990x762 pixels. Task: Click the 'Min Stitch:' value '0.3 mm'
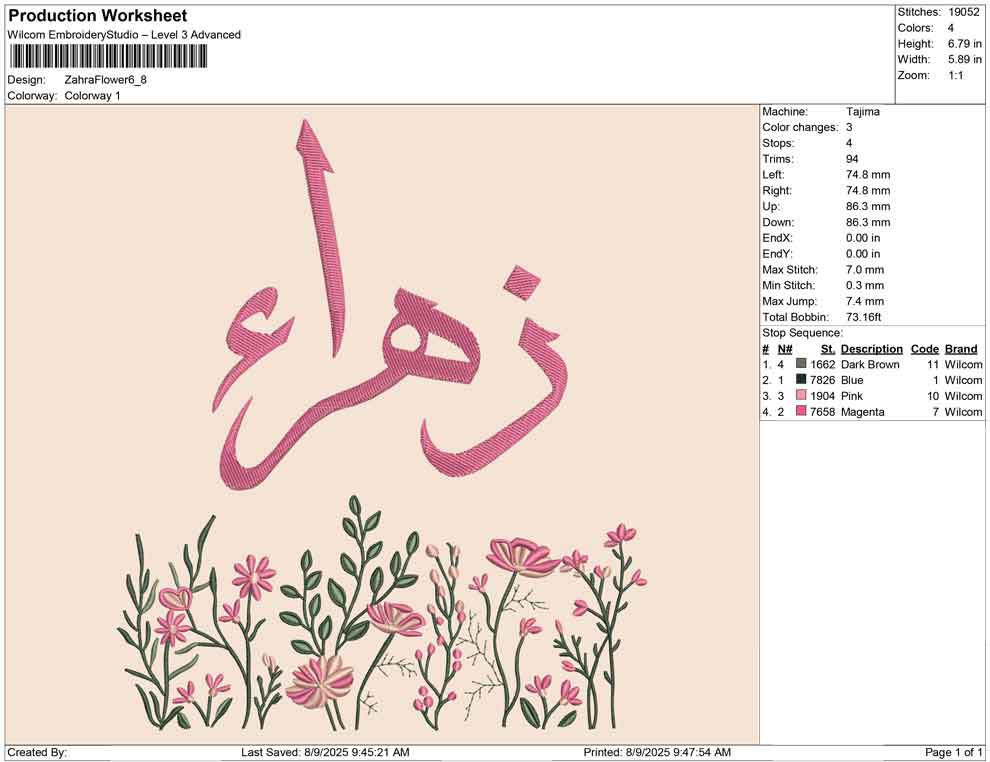865,285
